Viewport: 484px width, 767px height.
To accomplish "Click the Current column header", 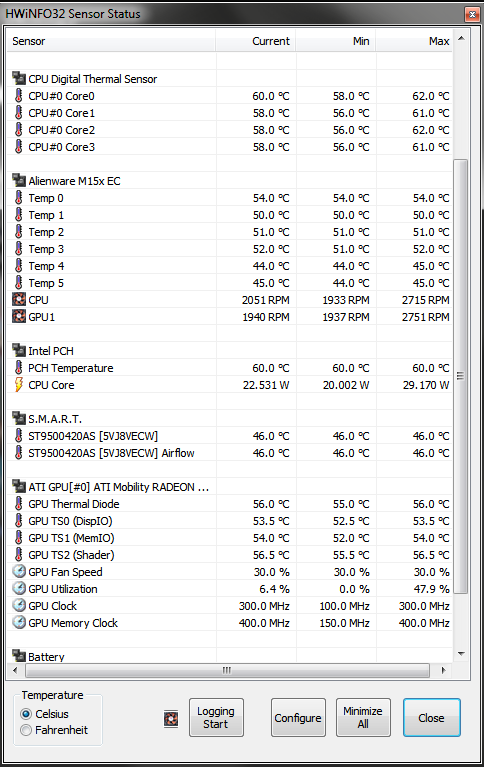I will pyautogui.click(x=255, y=41).
